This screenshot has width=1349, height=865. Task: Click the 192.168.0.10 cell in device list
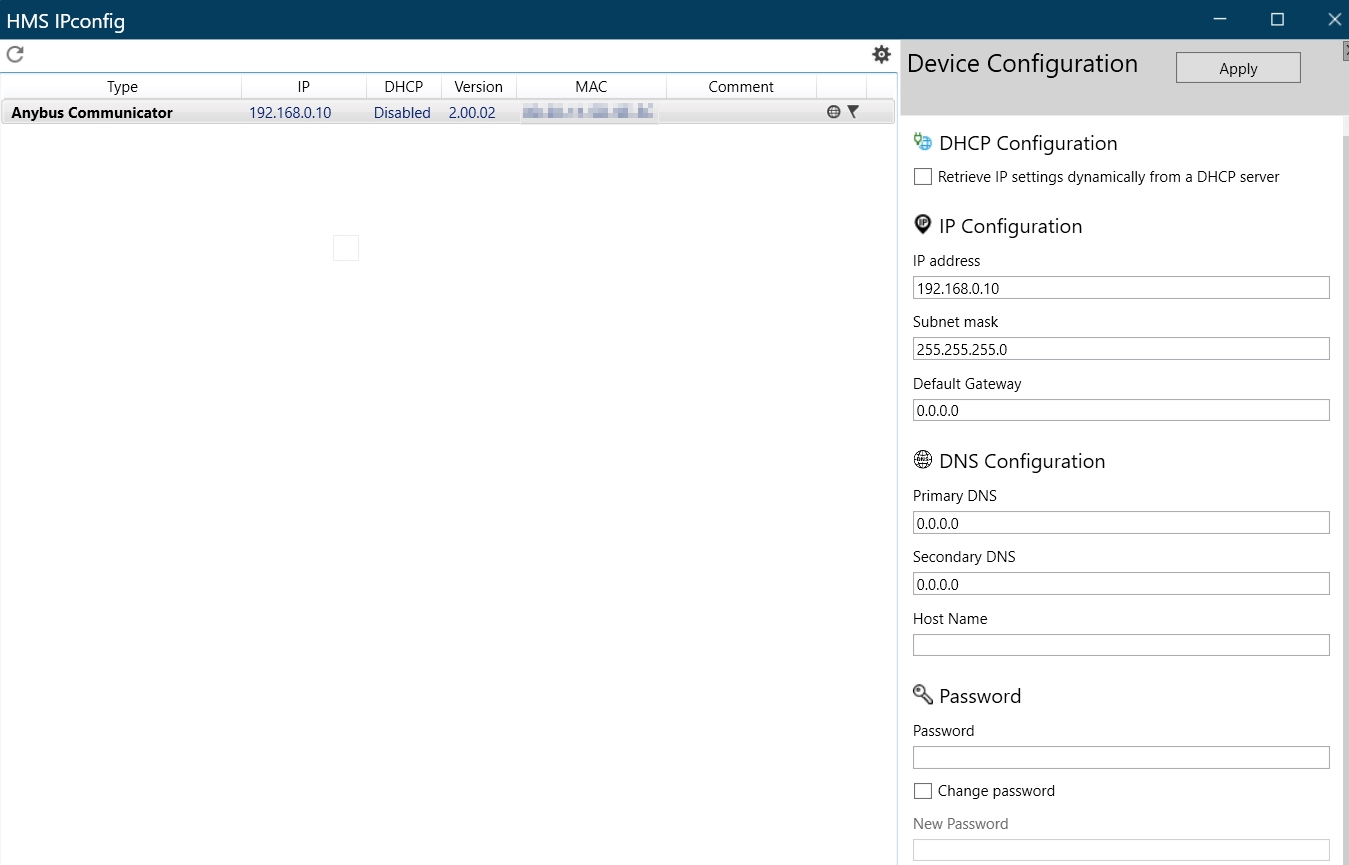click(290, 113)
